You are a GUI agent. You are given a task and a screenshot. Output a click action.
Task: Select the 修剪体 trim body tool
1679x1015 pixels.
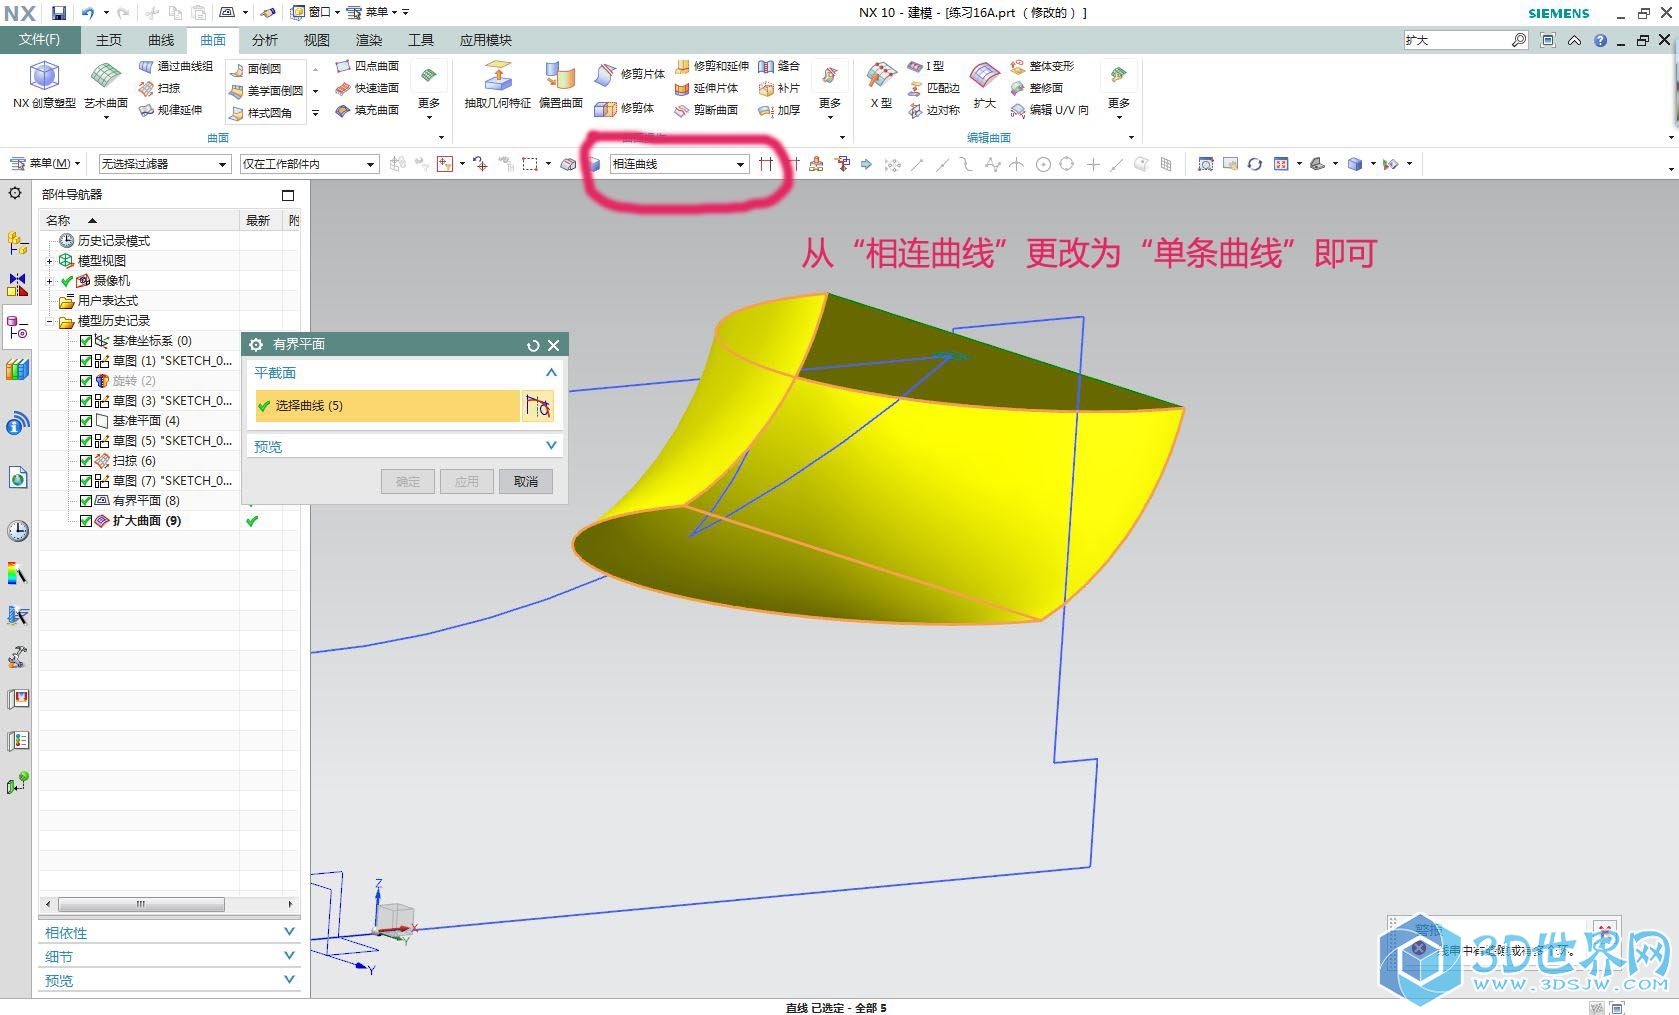click(624, 108)
